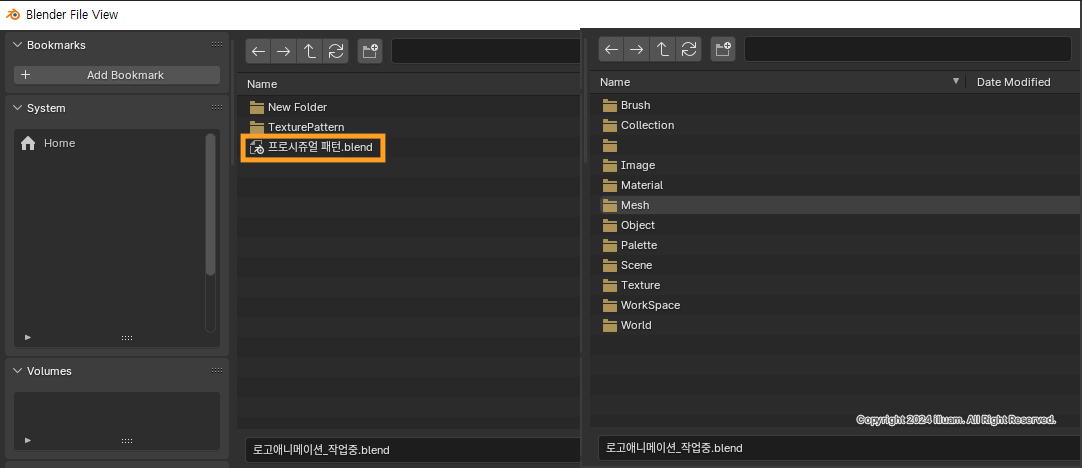The height and width of the screenshot is (468, 1082).
Task: Grab the System list resize handle
Action: tap(127, 338)
